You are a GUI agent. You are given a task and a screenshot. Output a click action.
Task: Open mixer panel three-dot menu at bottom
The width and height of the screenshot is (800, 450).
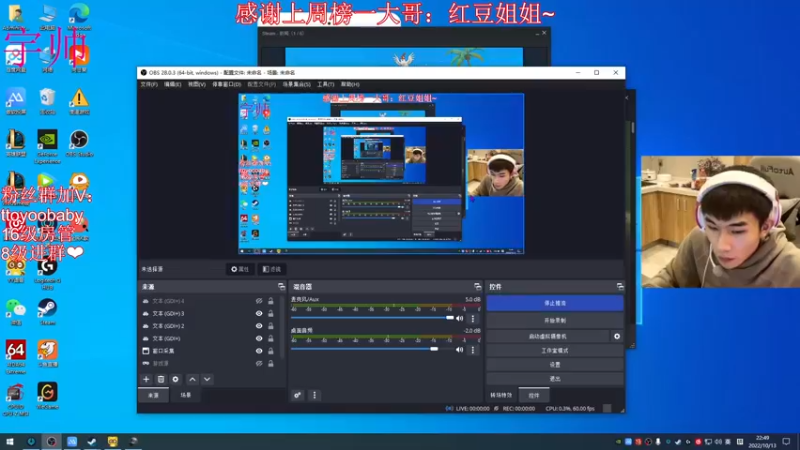(x=314, y=395)
